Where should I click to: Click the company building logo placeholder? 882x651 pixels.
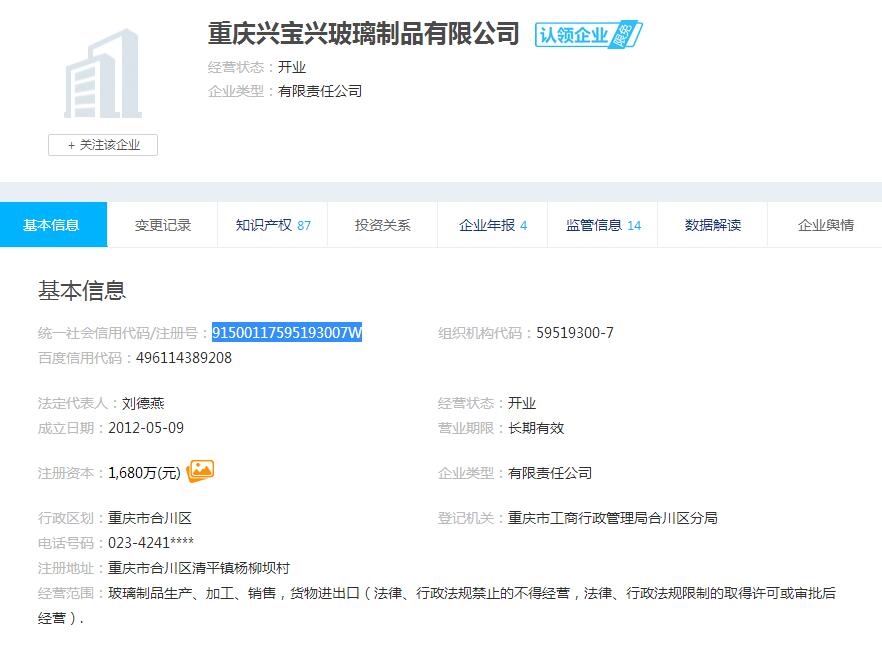103,74
